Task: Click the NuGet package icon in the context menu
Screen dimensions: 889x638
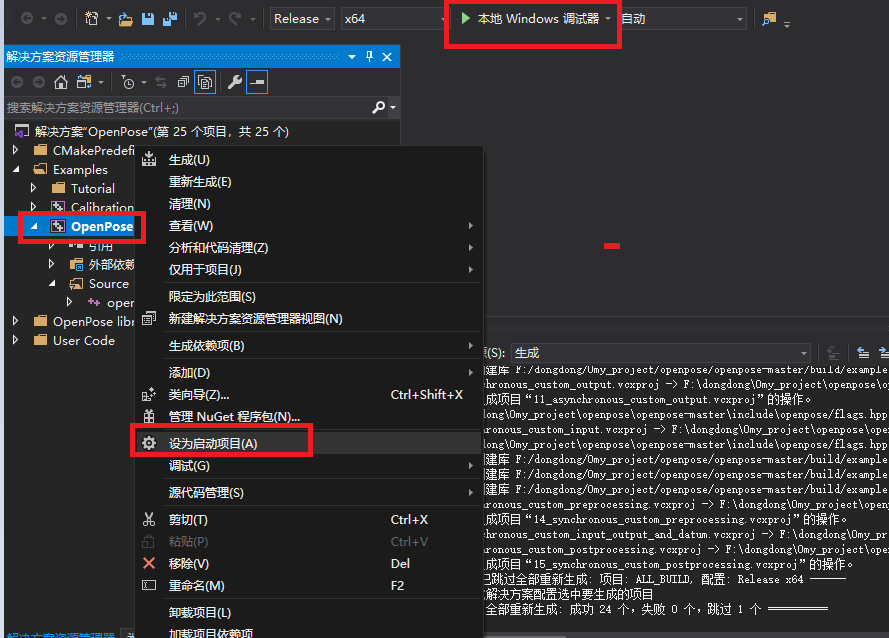Action: (149, 416)
